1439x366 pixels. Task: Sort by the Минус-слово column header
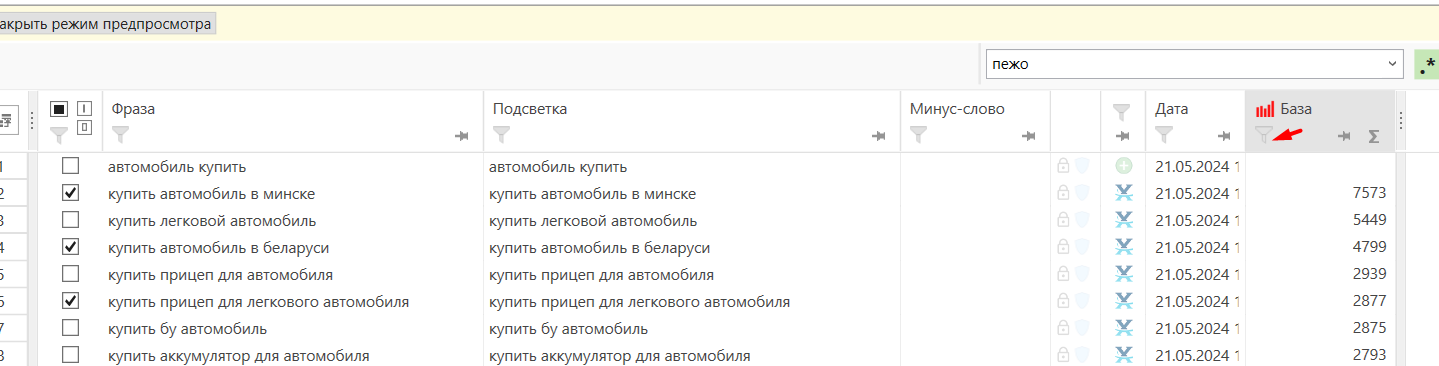point(957,108)
